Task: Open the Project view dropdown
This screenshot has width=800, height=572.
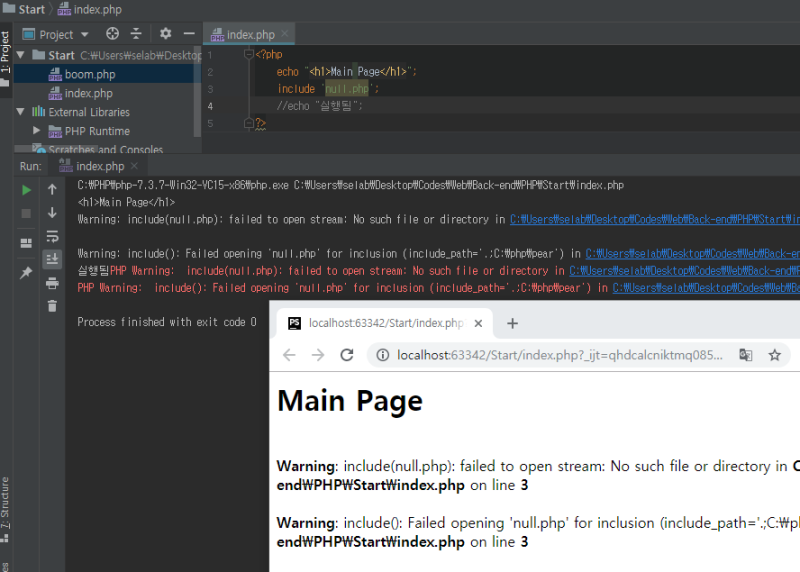Action: 63,34
